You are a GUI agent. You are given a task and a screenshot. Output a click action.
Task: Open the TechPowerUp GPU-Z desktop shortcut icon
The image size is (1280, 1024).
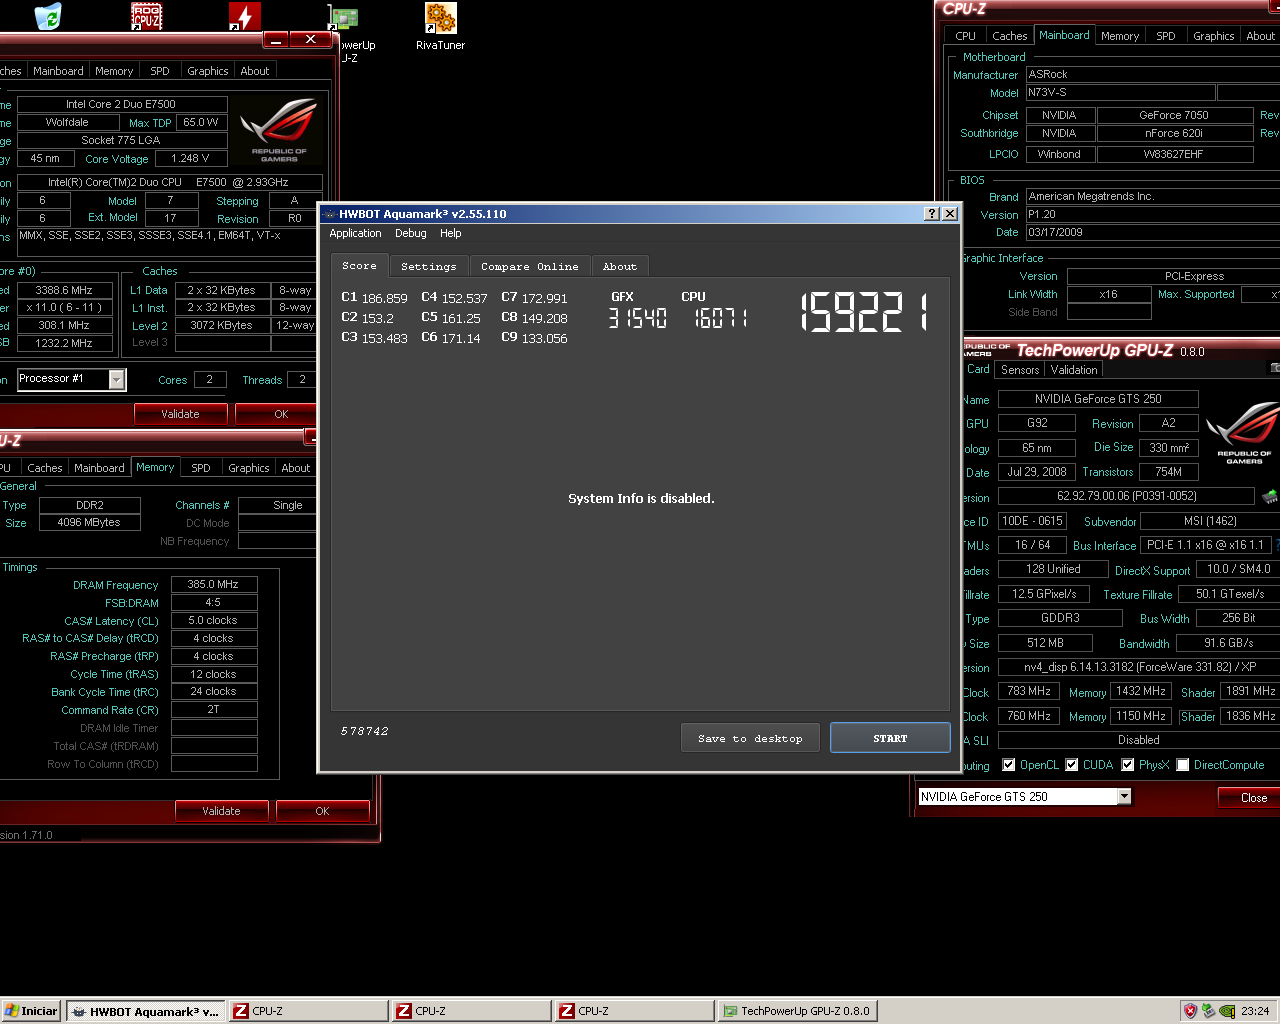pyautogui.click(x=345, y=18)
